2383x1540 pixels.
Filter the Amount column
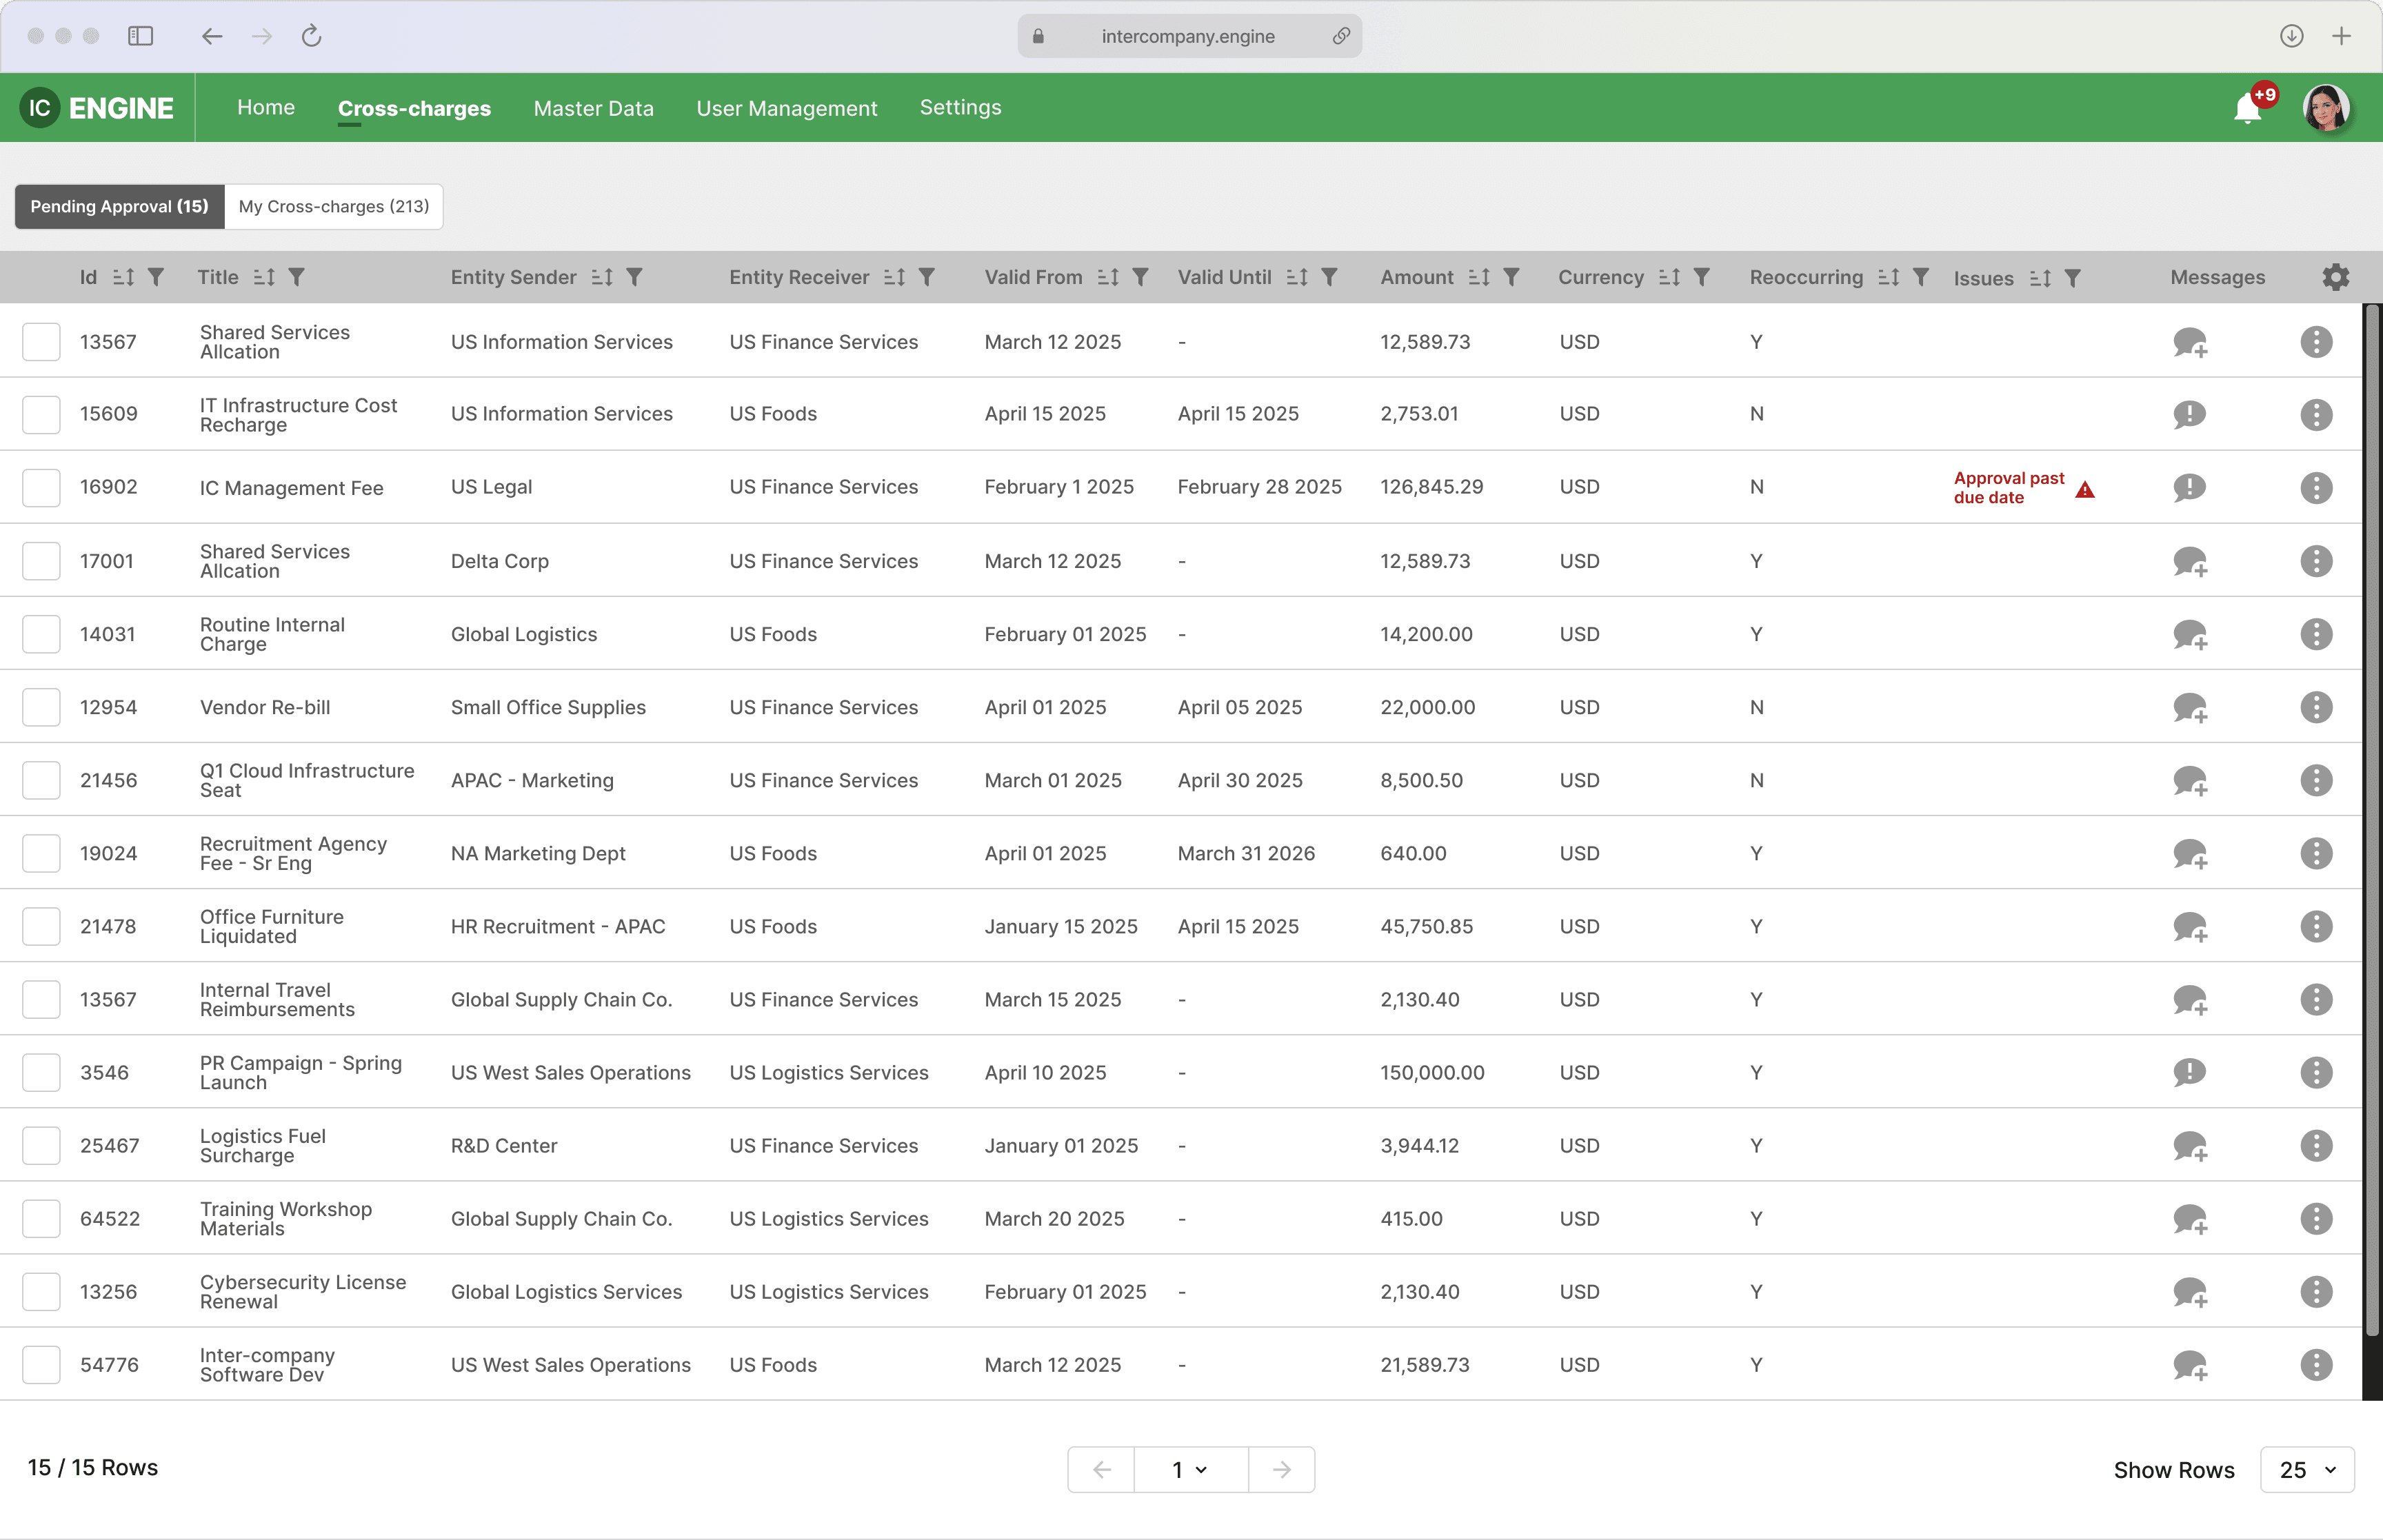[1511, 277]
